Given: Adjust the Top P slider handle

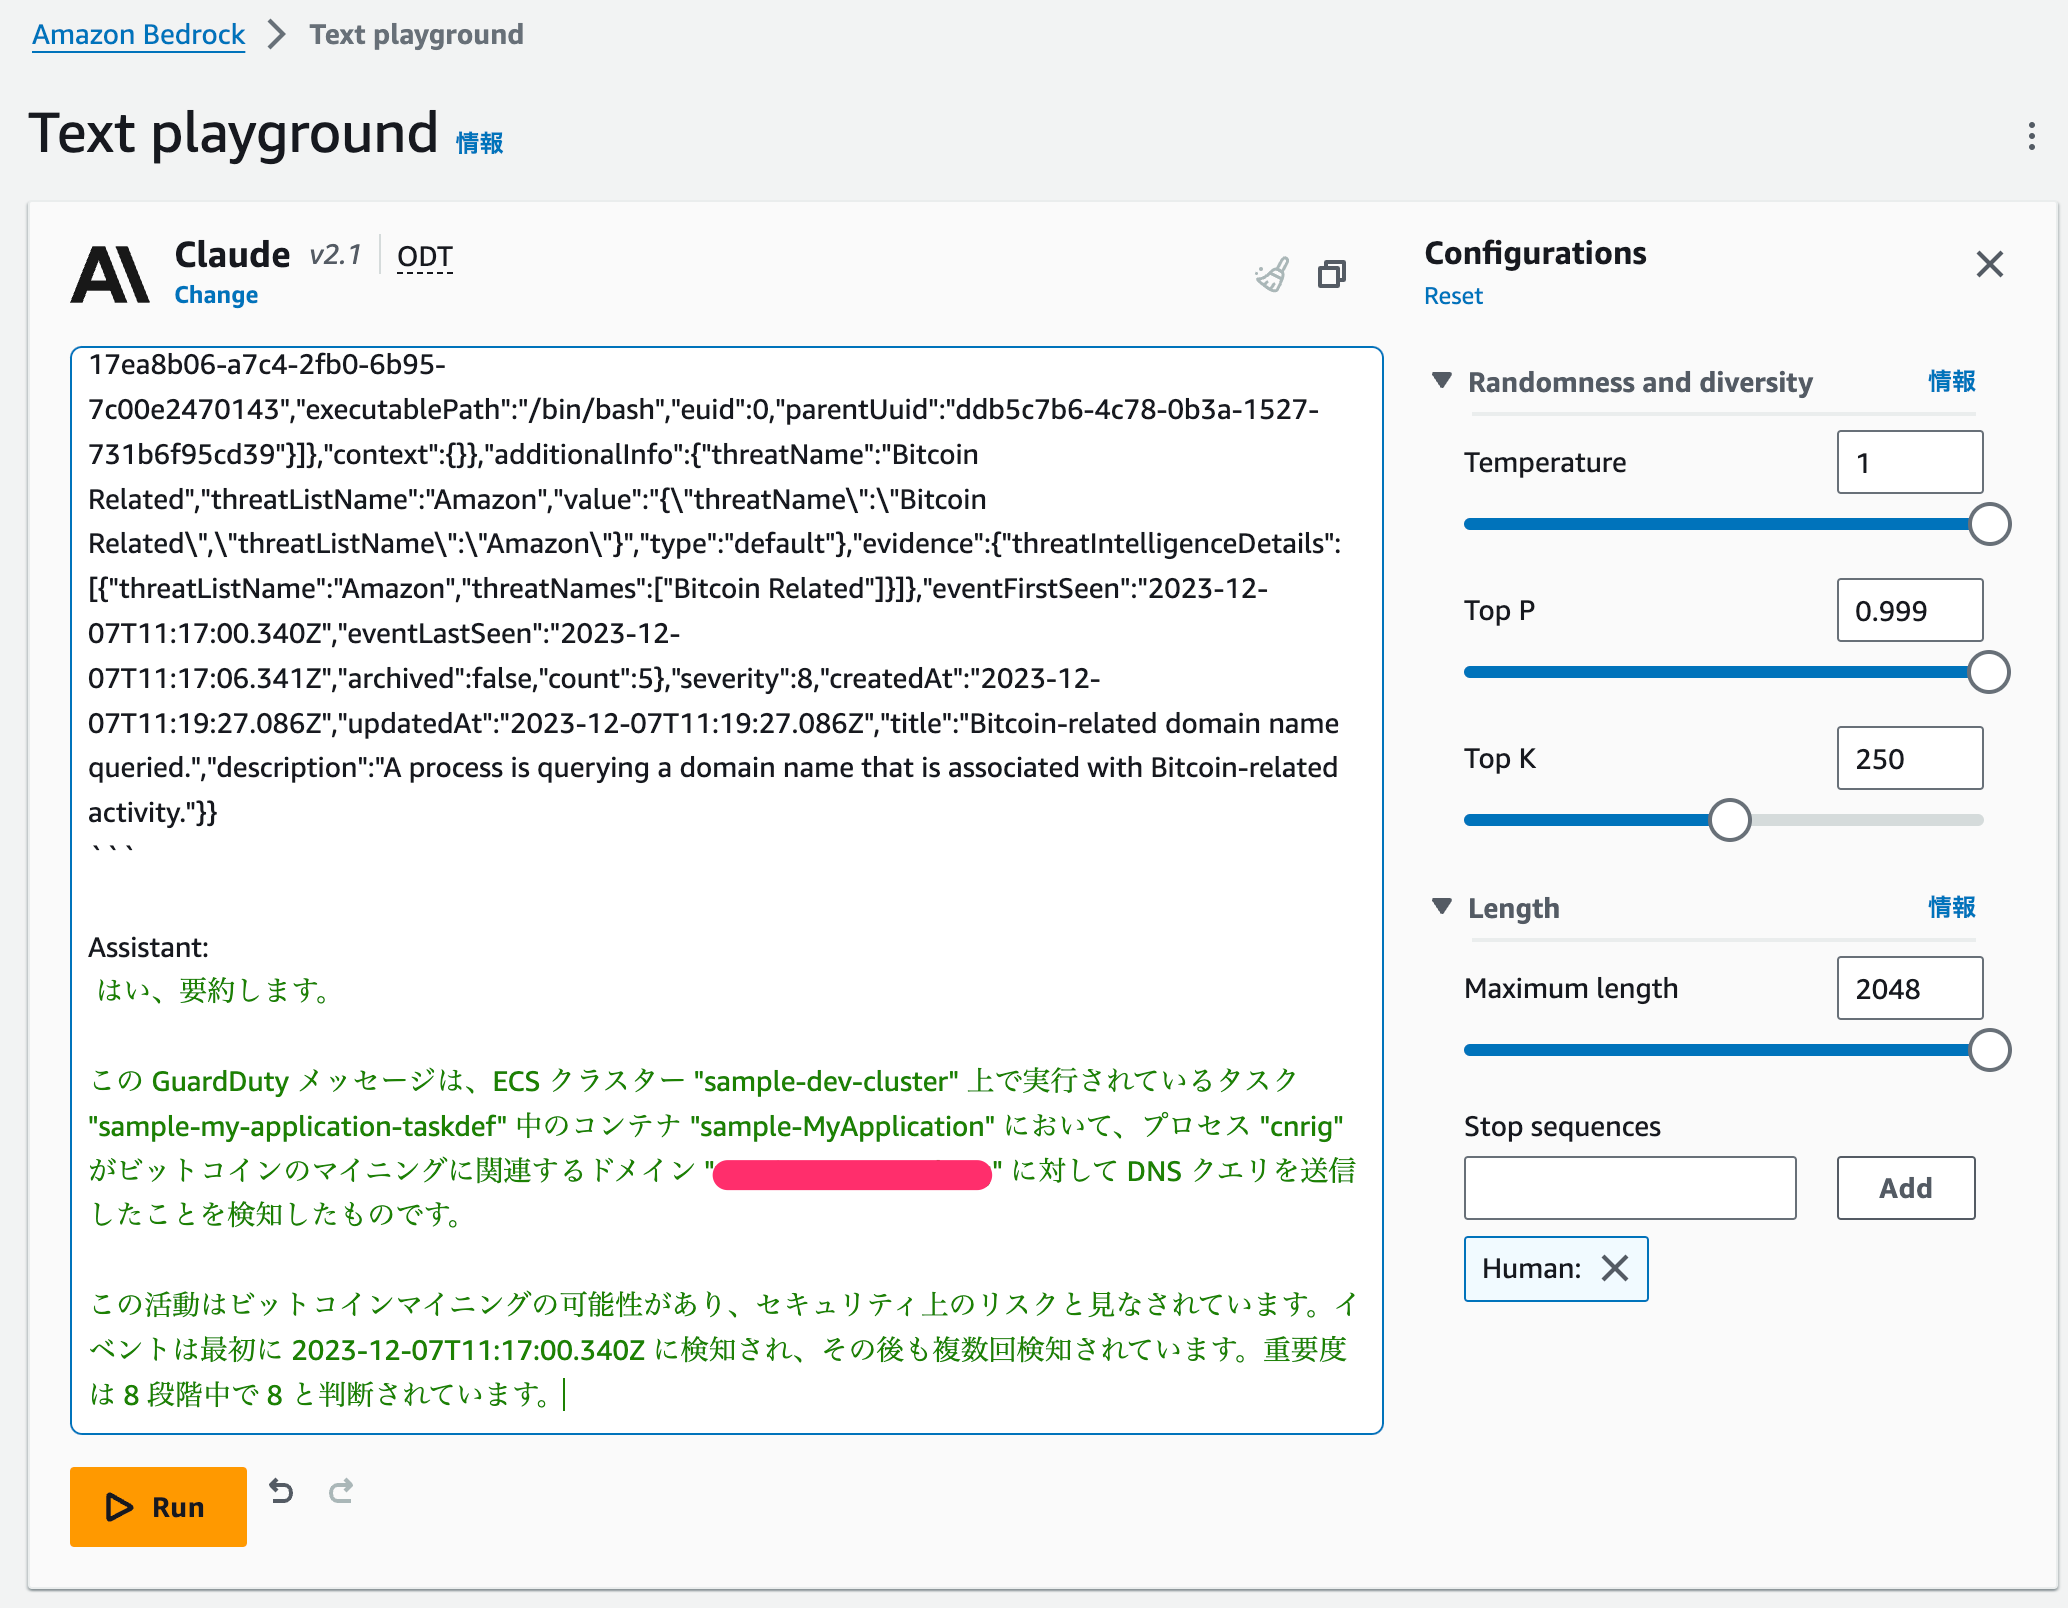Looking at the screenshot, I should click(x=1989, y=672).
